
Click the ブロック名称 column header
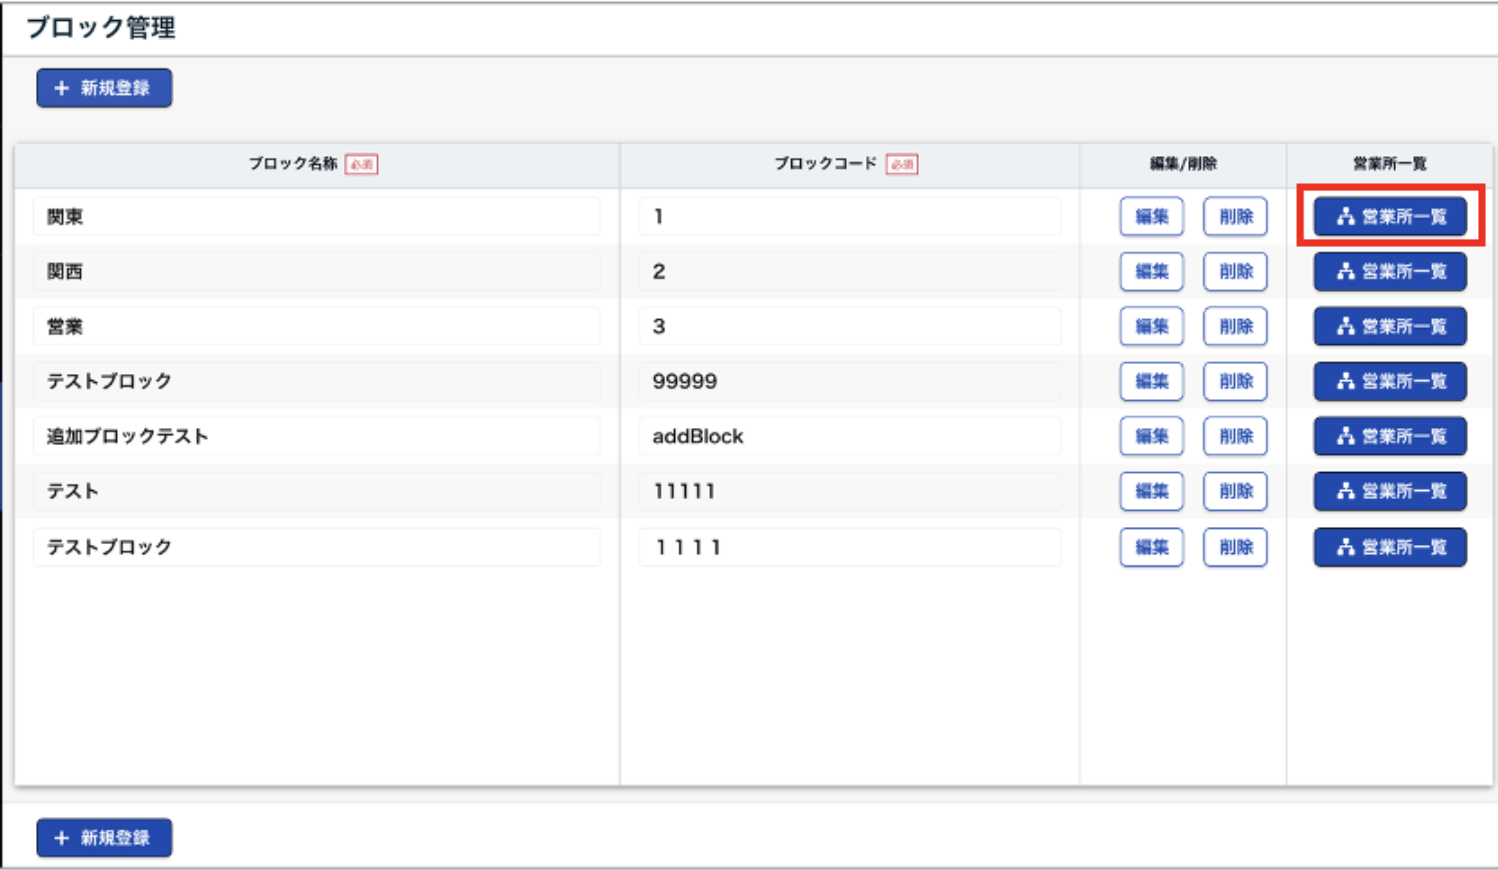pyautogui.click(x=293, y=164)
